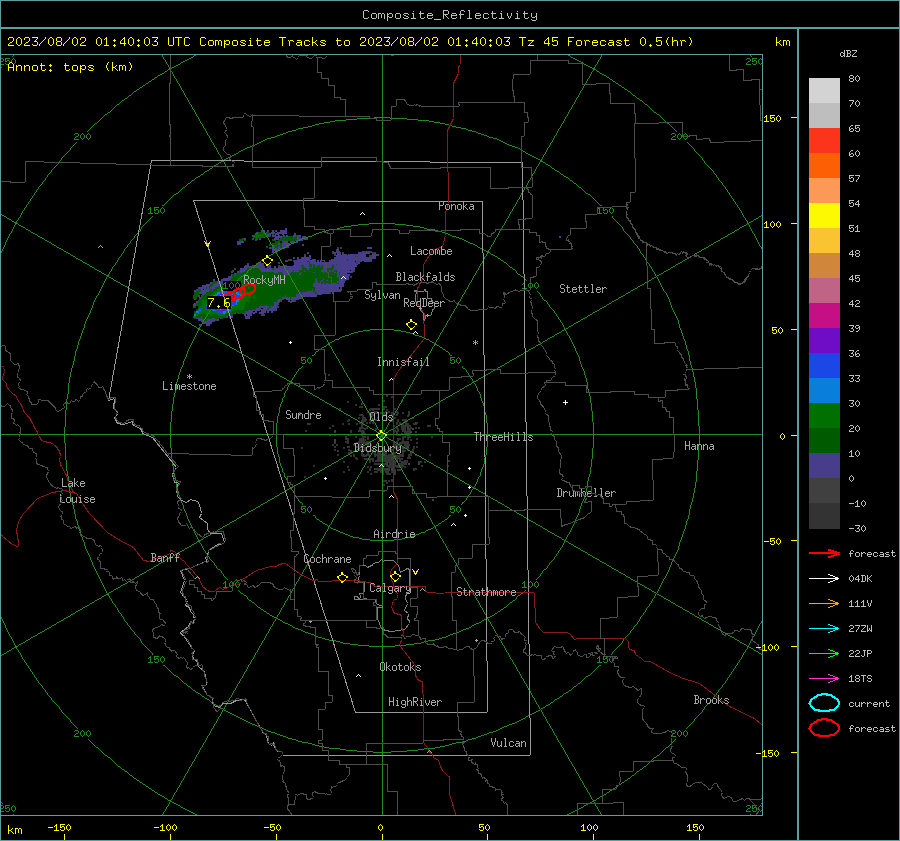Click the Airdrie label
900x841 pixels.
(394, 534)
